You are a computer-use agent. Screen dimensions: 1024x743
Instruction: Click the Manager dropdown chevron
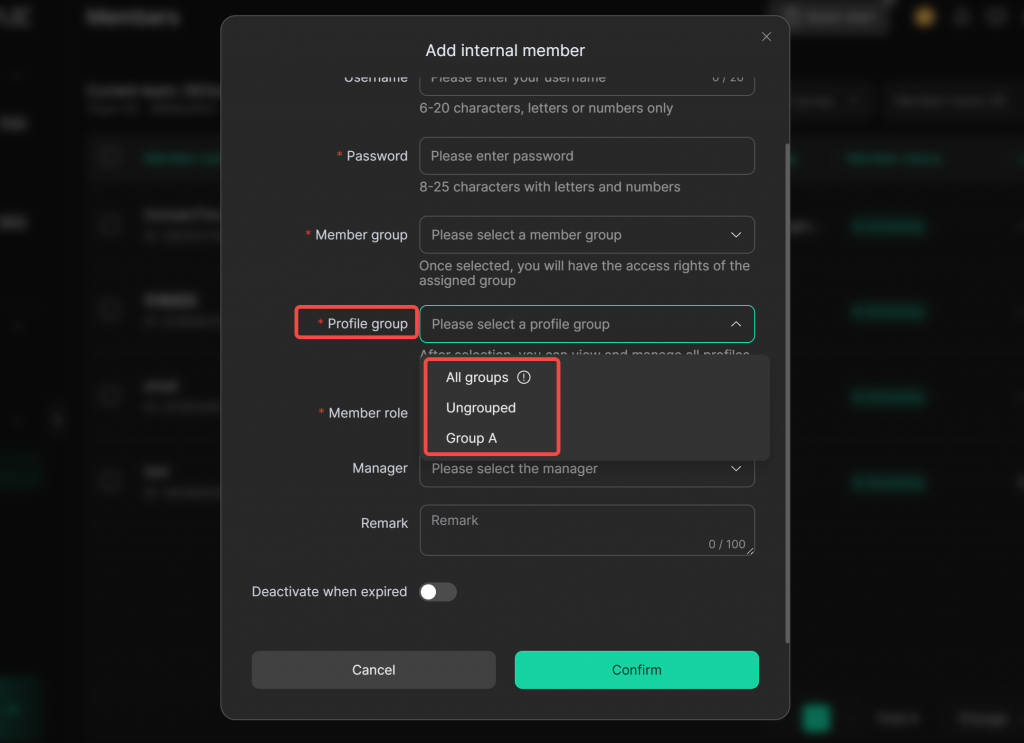coord(736,469)
